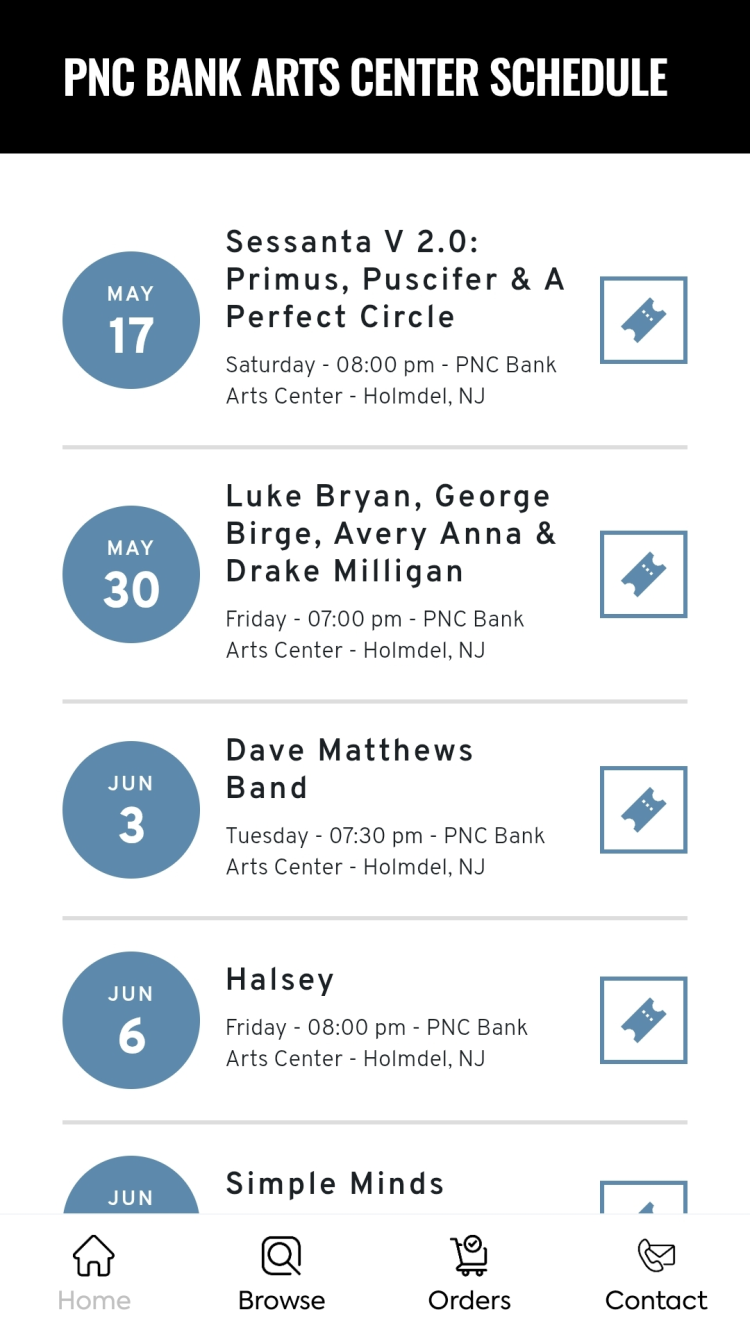Open Sessanta V 2.0 event title
The height and width of the screenshot is (1337, 750).
[x=395, y=279]
